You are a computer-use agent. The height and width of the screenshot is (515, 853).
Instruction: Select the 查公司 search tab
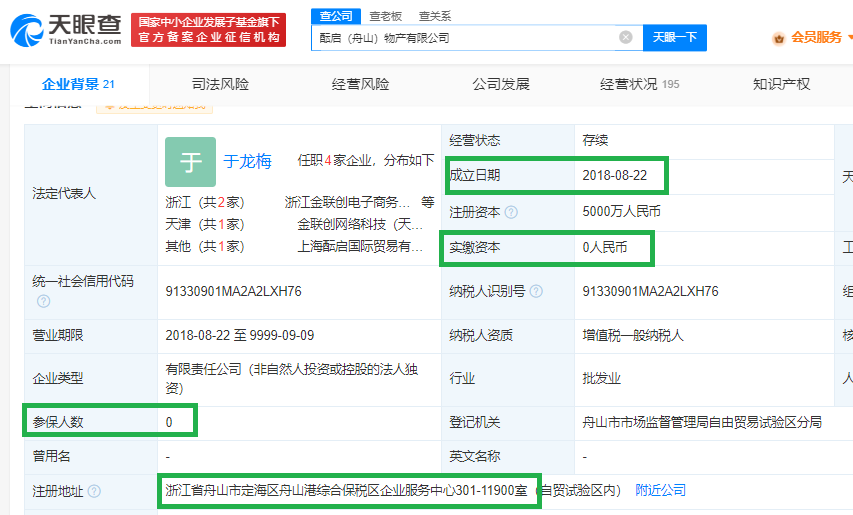[336, 16]
